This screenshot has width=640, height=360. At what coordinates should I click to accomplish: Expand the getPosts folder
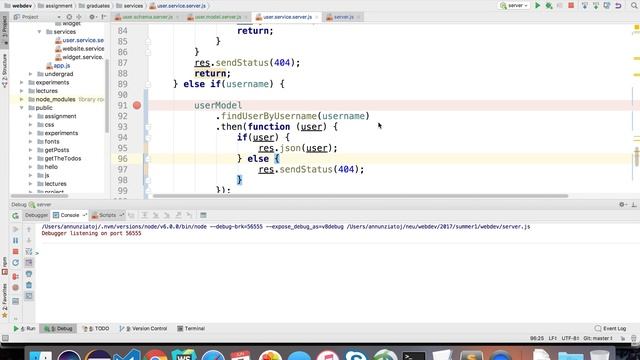pos(31,150)
